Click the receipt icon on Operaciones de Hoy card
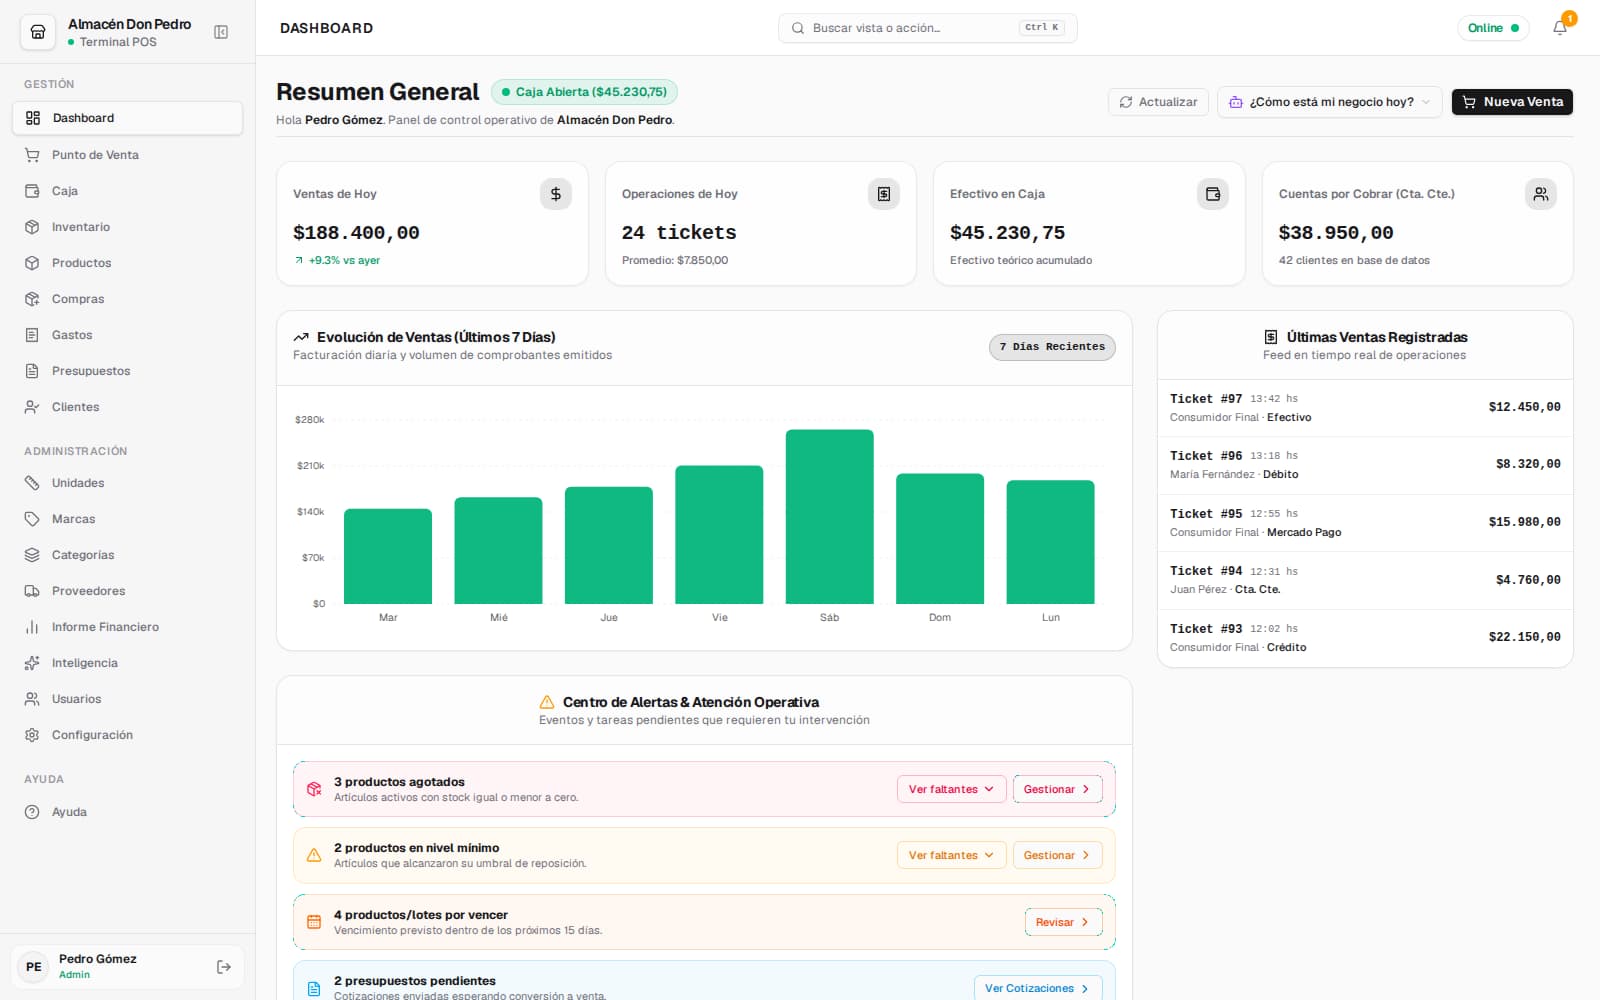 point(884,194)
